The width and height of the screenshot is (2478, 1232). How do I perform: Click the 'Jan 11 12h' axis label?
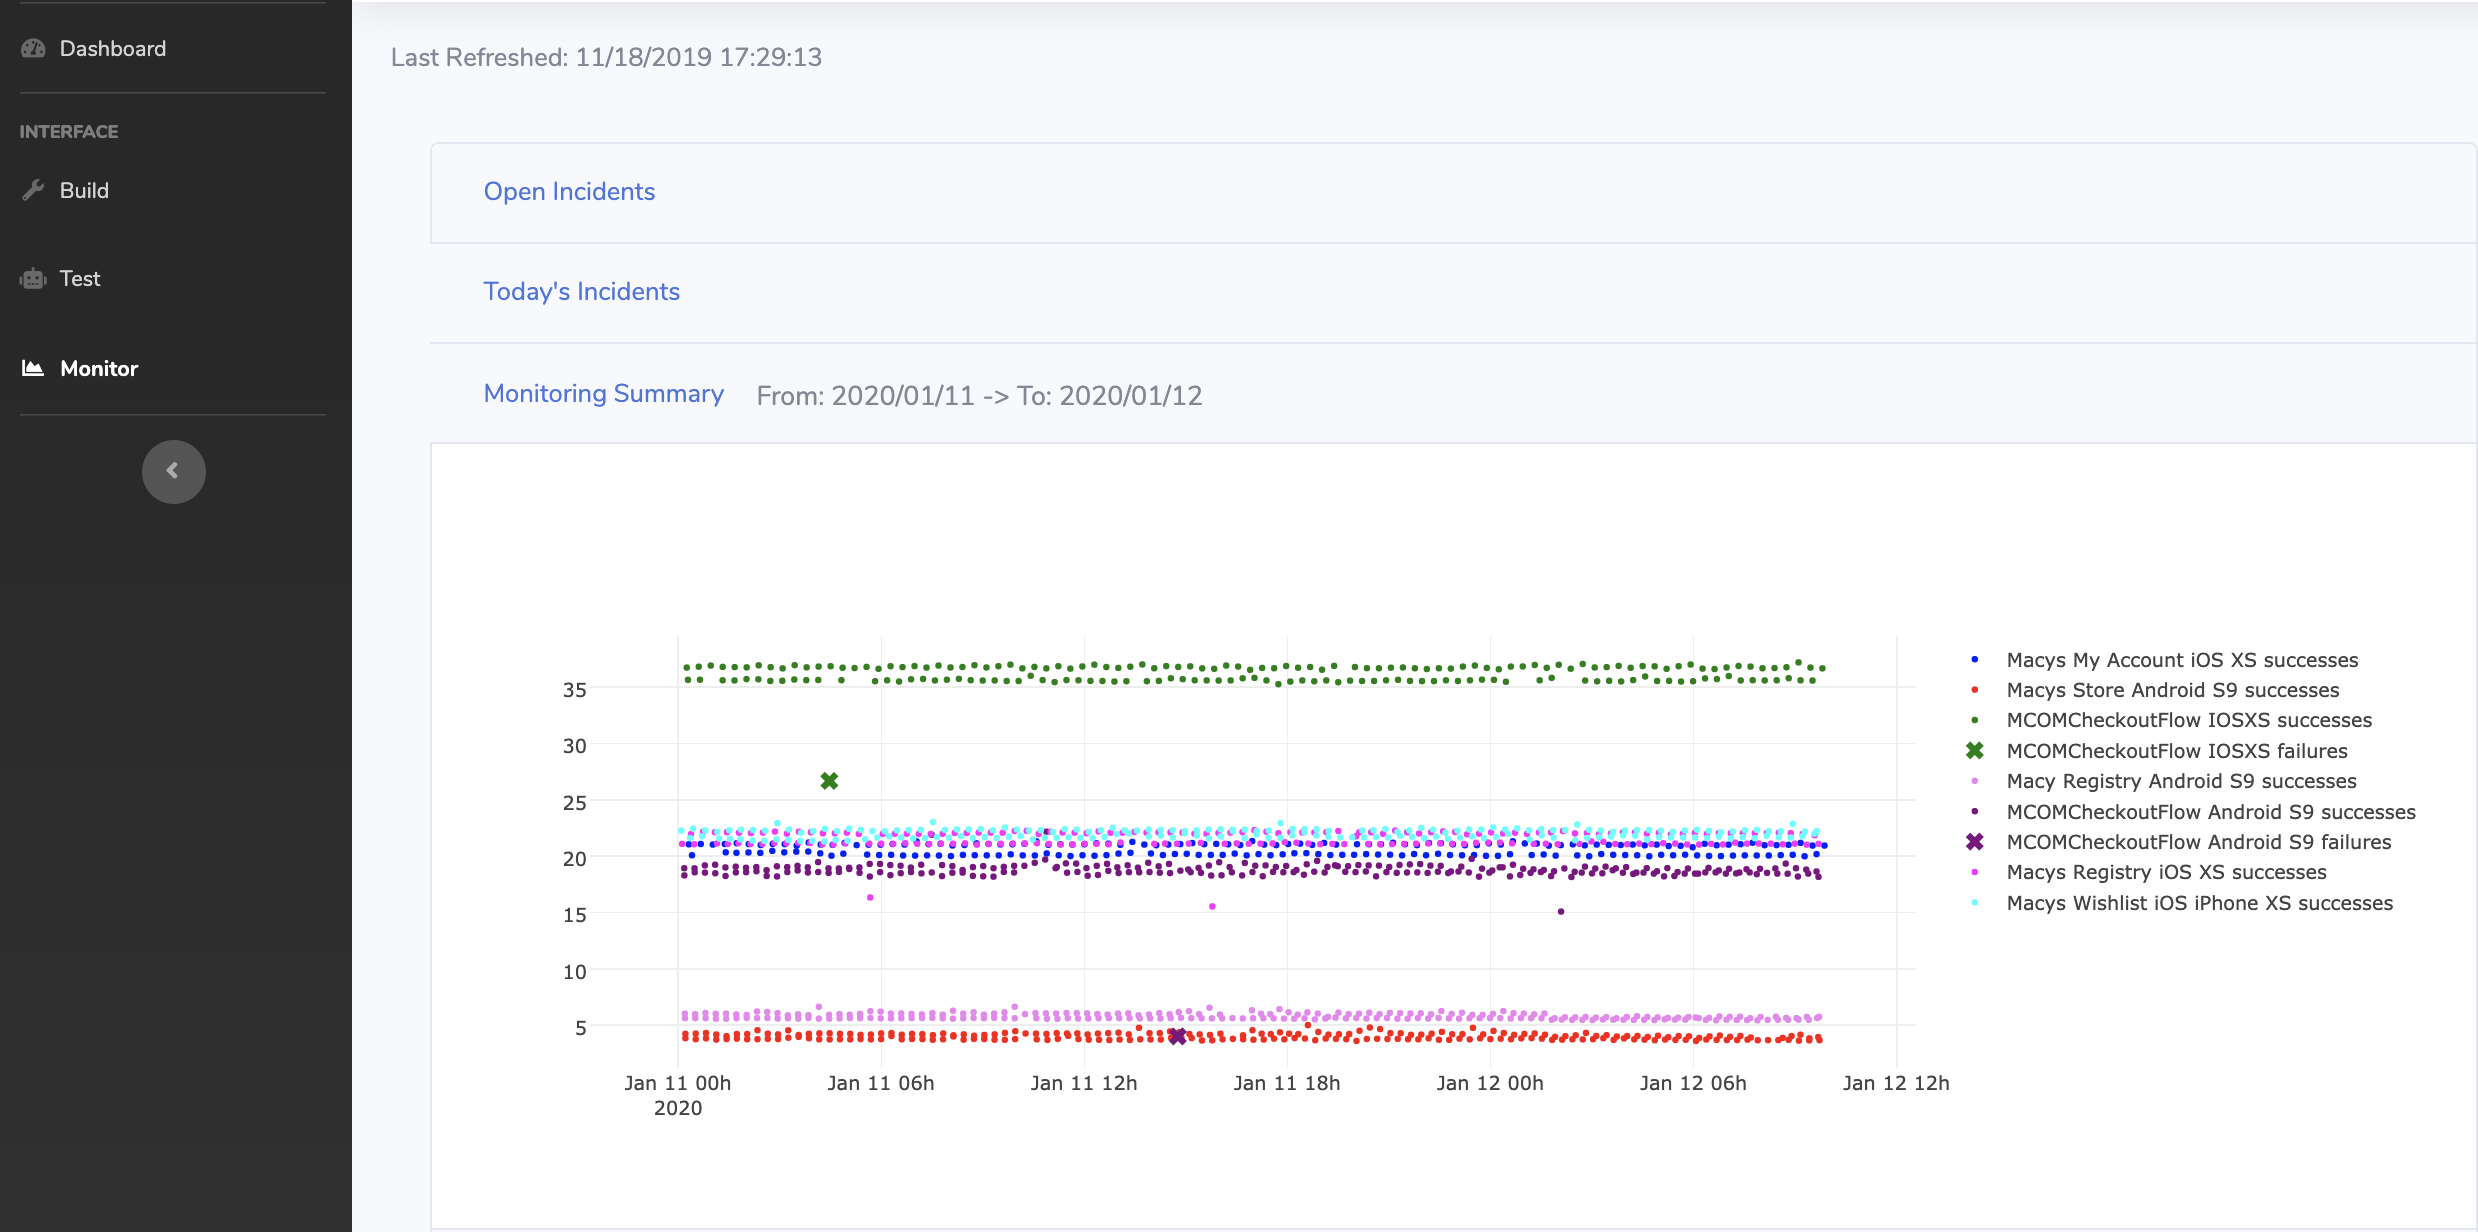click(x=1084, y=1083)
